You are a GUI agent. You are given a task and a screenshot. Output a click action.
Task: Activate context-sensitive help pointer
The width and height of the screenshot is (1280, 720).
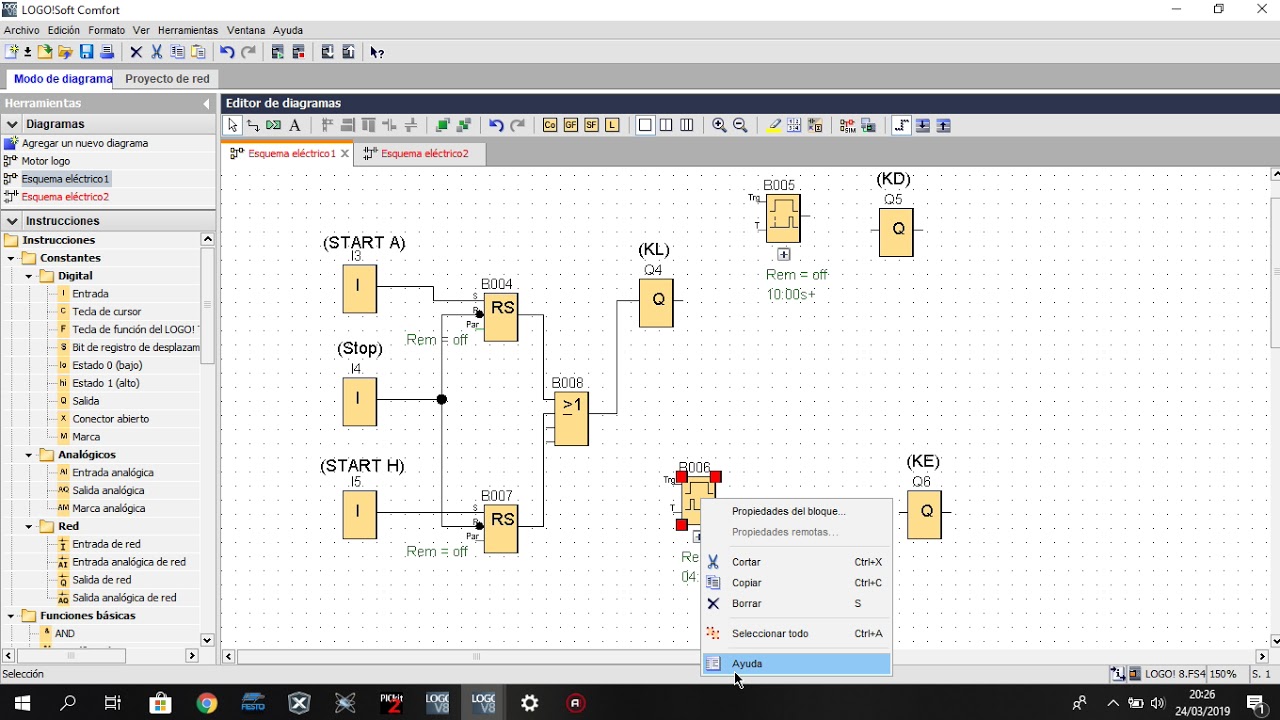click(x=377, y=52)
